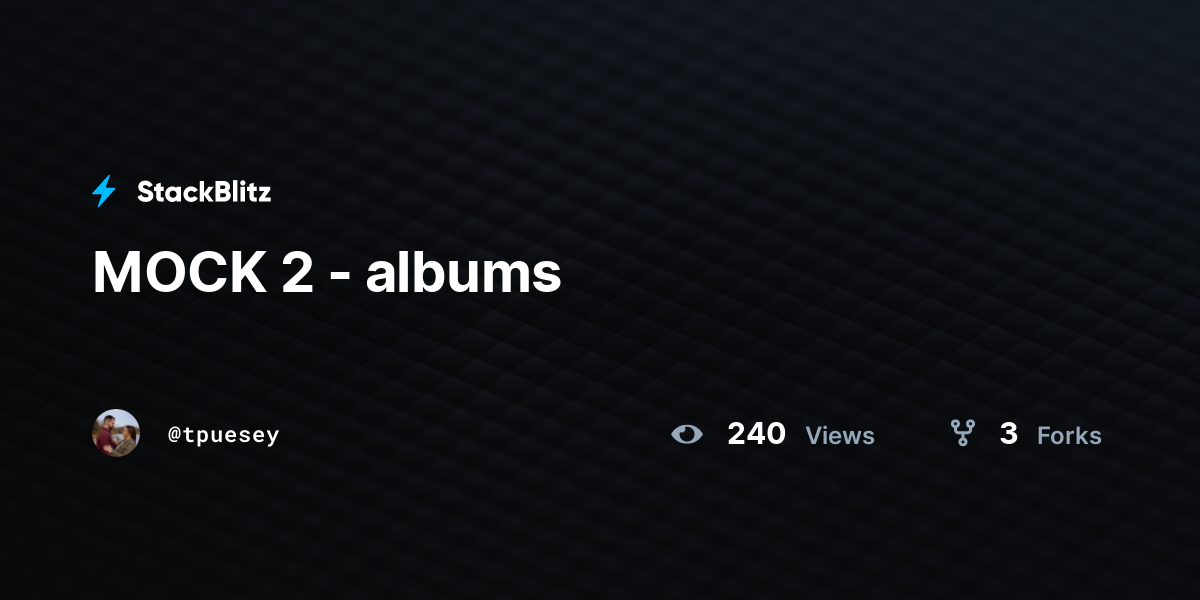This screenshot has width=1200, height=600.
Task: Click the word Blitz in the logo
Action: tap(243, 192)
